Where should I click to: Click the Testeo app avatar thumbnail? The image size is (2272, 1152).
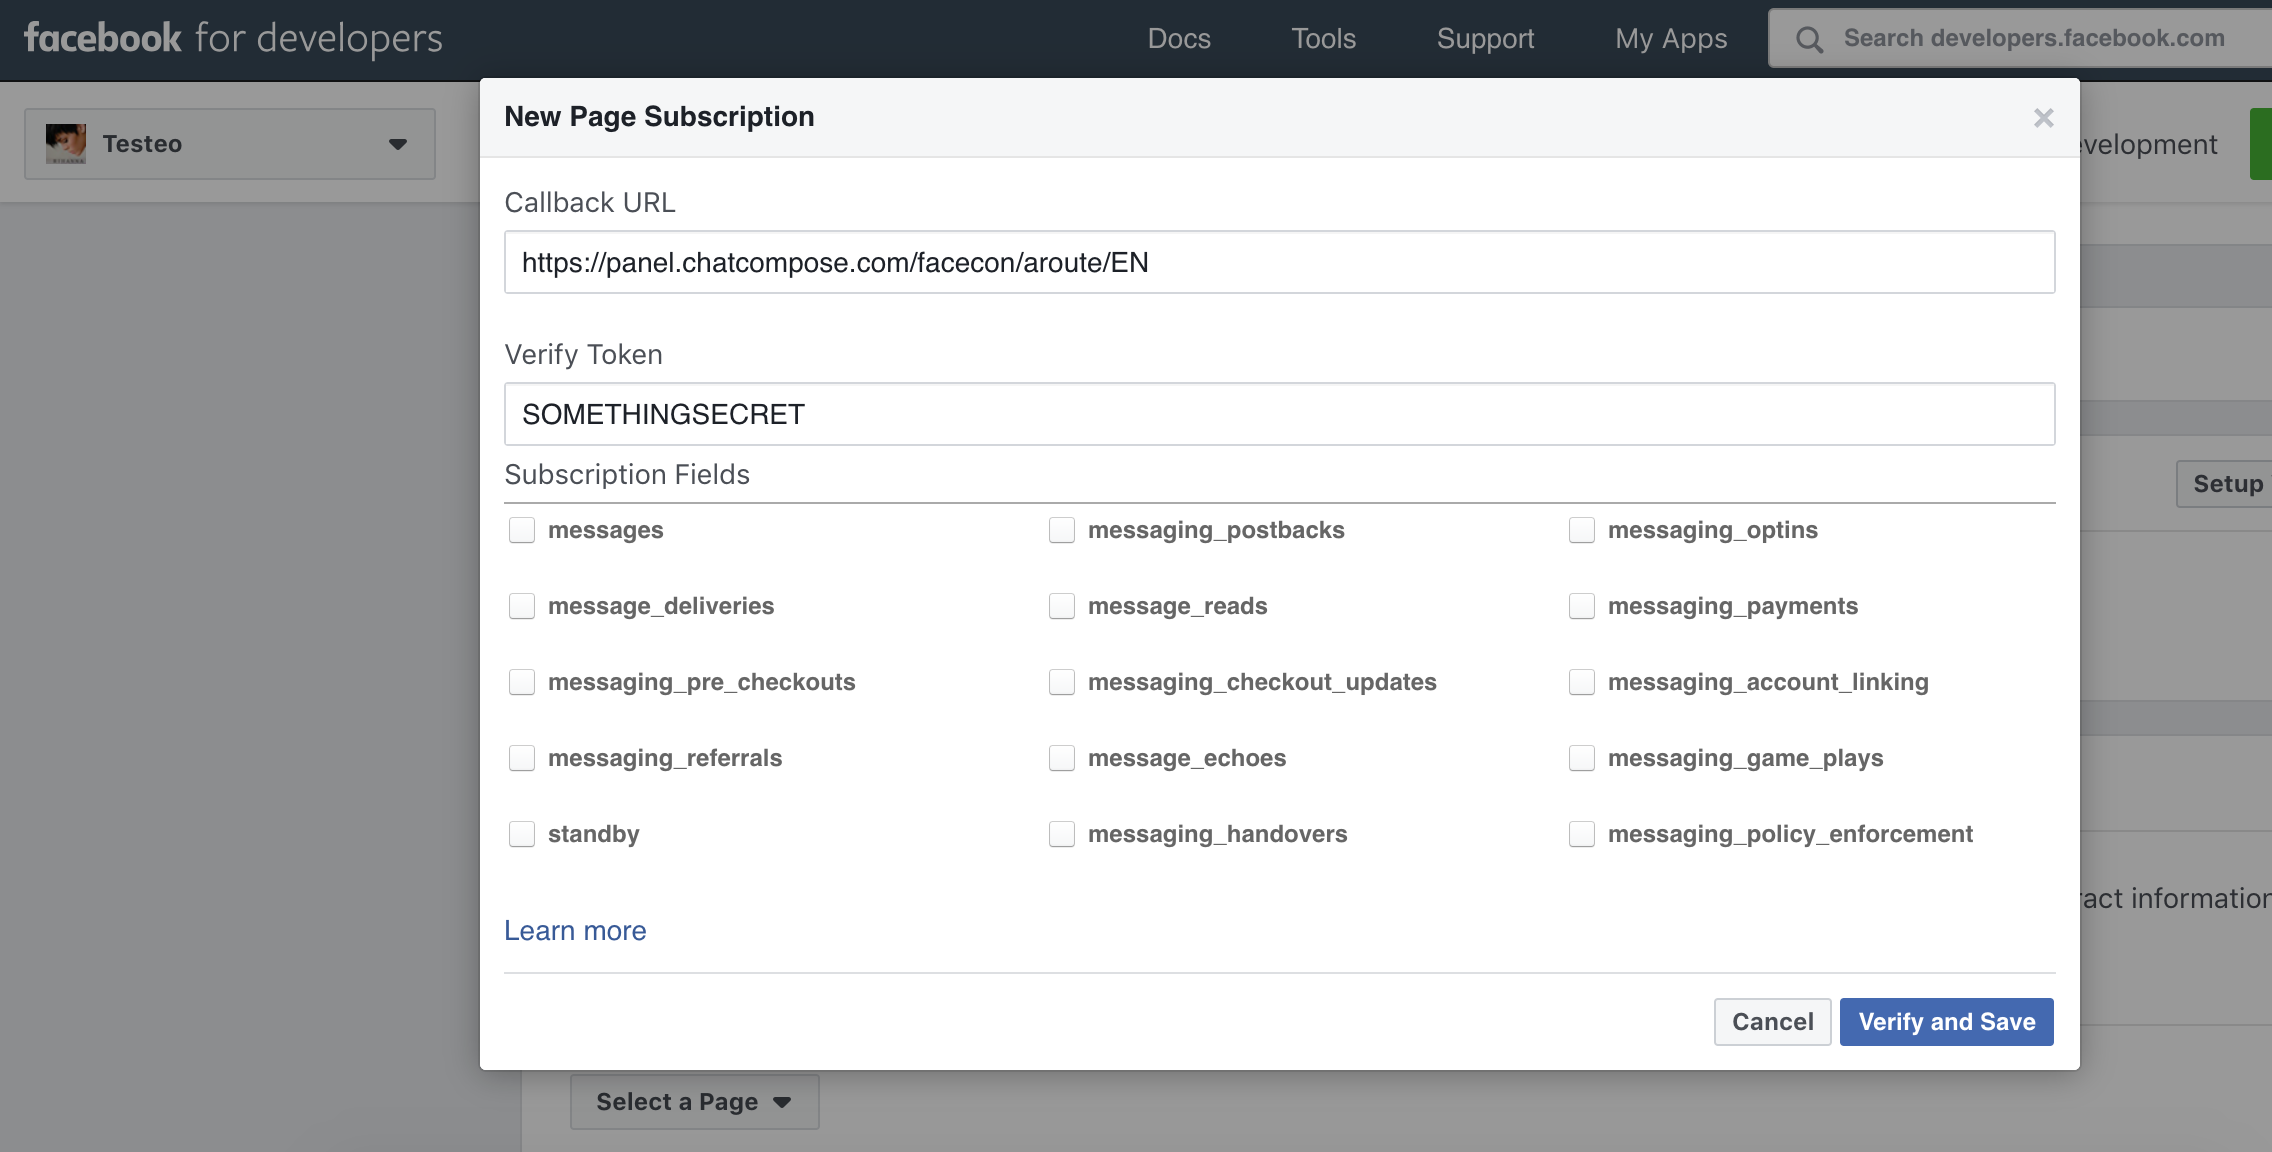coord(66,144)
